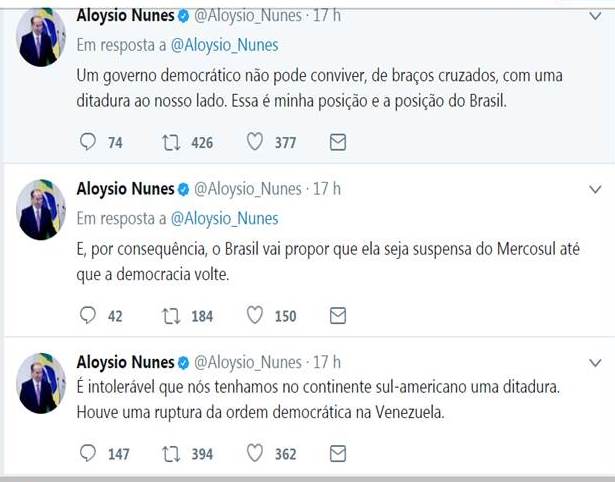Send the Venezuela tweet by direct message

(x=338, y=454)
